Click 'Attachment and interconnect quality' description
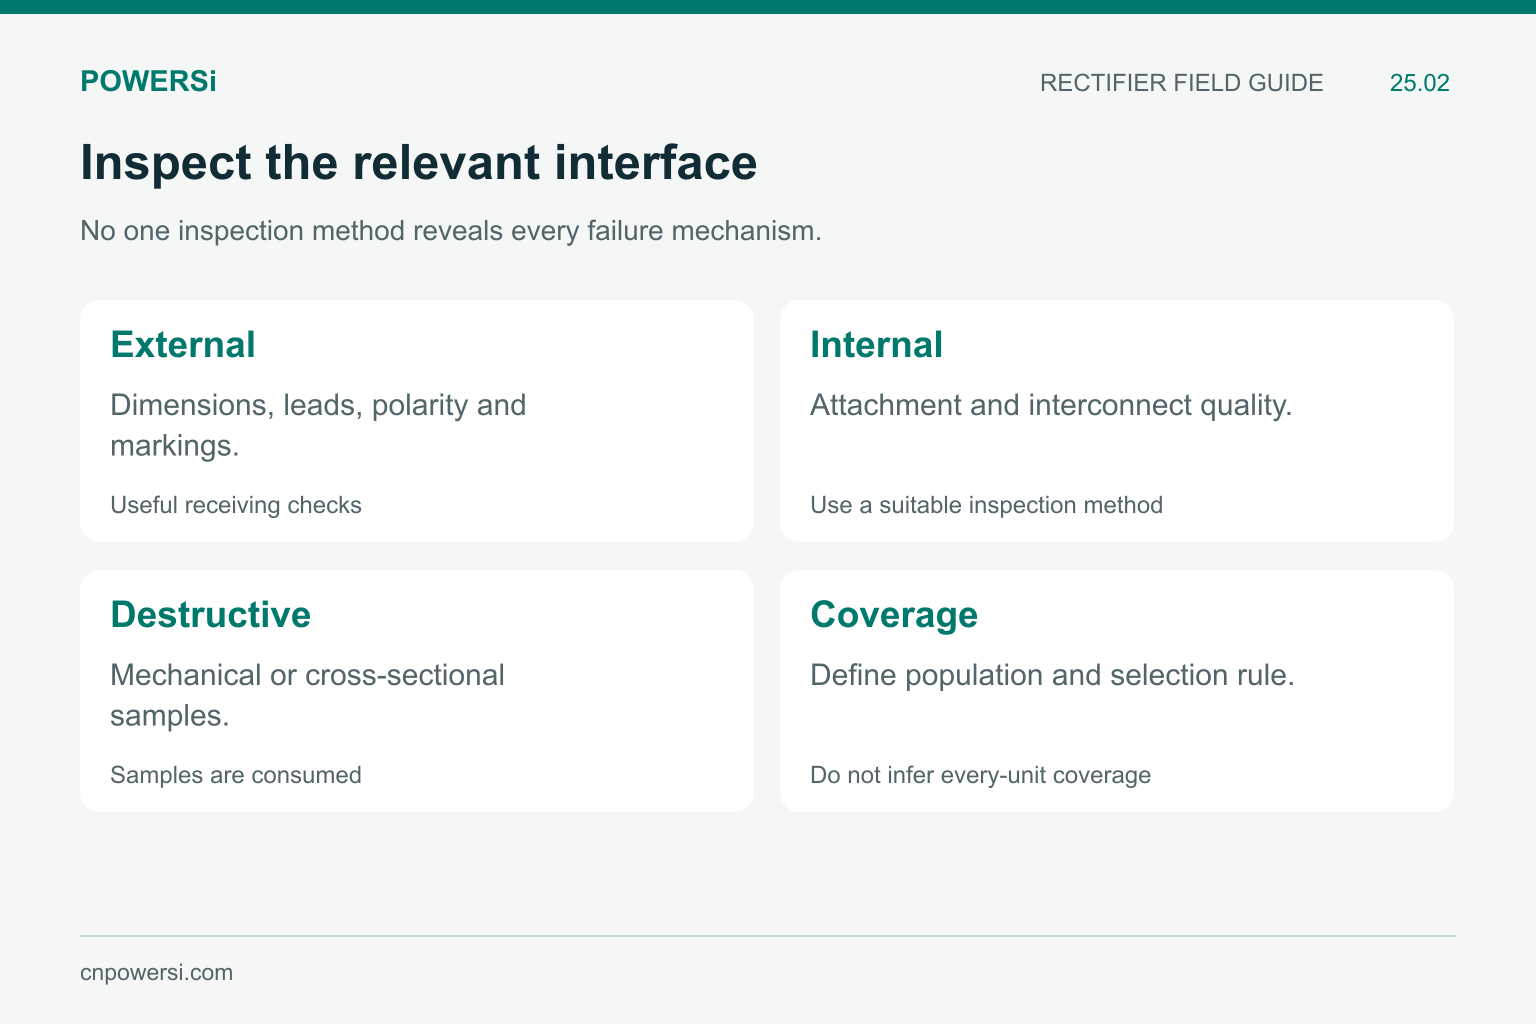This screenshot has height=1024, width=1536. pyautogui.click(x=1051, y=405)
